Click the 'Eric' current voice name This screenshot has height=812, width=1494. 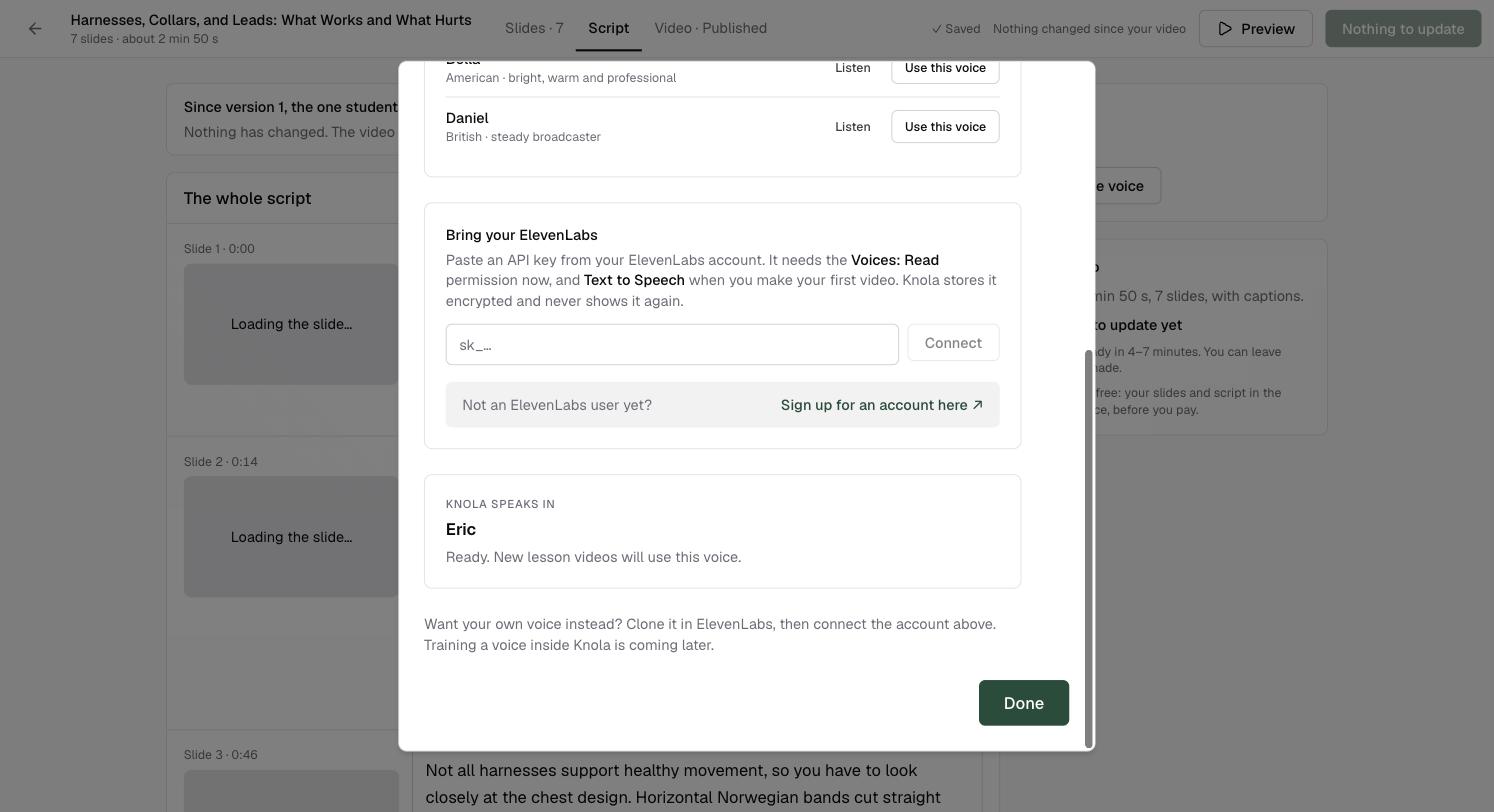click(461, 529)
